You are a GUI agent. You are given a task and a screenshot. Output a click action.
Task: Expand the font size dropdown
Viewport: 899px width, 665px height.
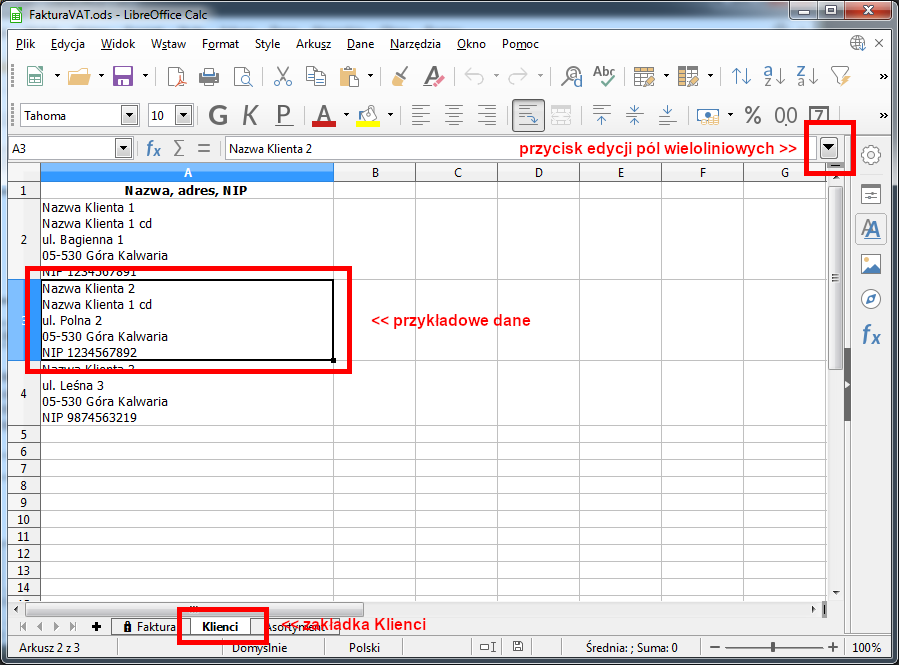coord(183,115)
